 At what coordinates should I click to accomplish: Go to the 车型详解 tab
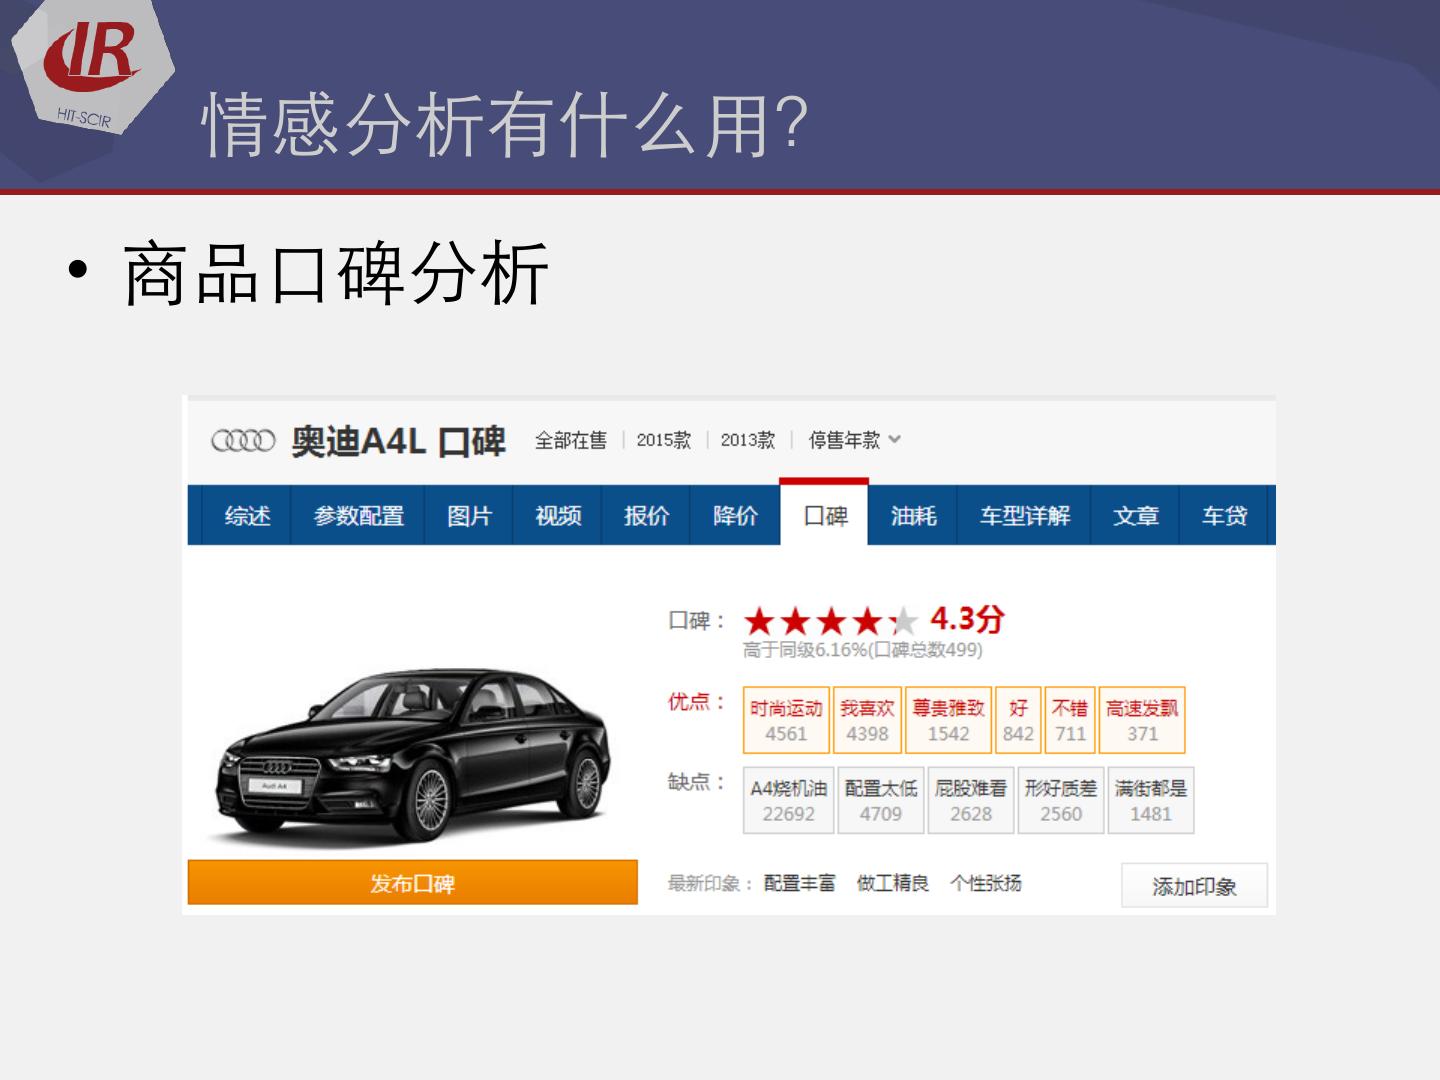(1024, 516)
